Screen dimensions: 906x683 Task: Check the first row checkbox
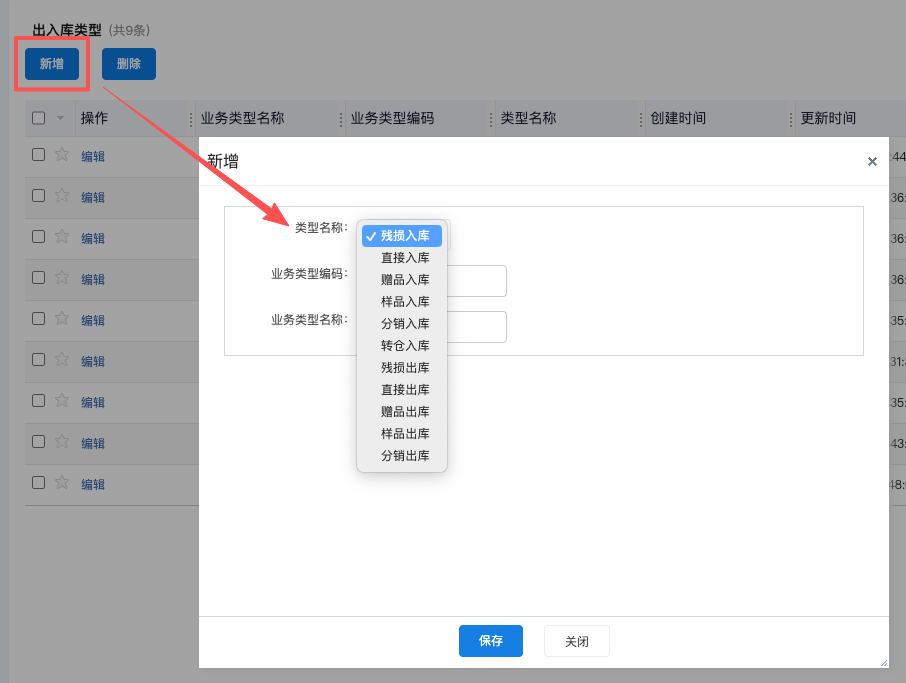tap(39, 154)
